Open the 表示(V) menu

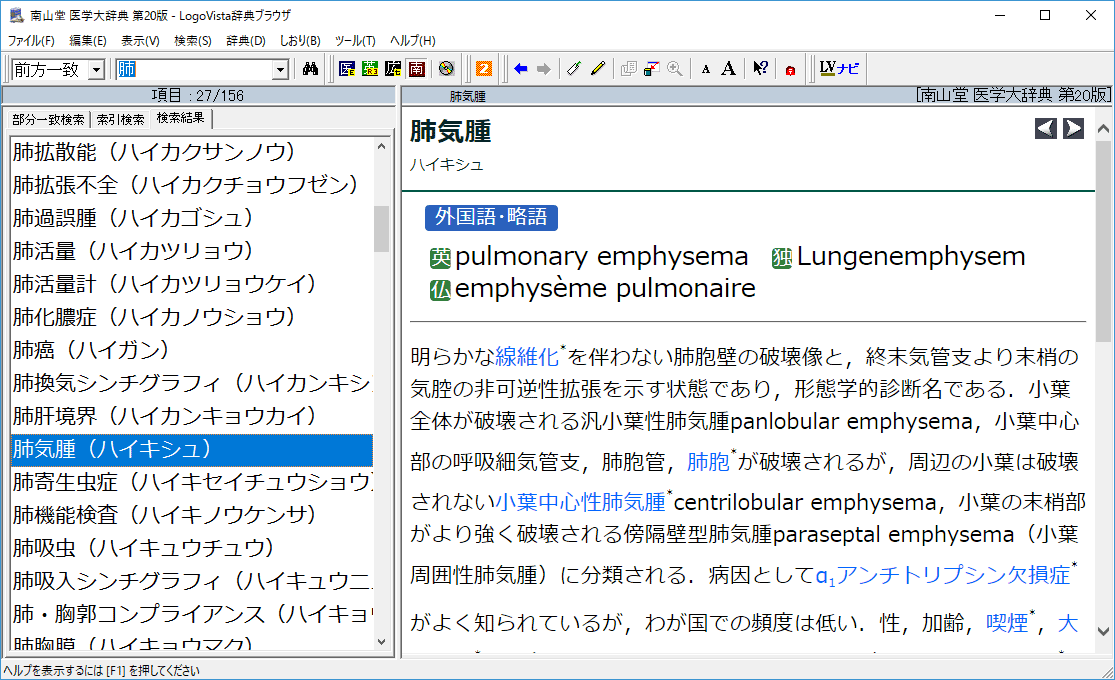140,41
